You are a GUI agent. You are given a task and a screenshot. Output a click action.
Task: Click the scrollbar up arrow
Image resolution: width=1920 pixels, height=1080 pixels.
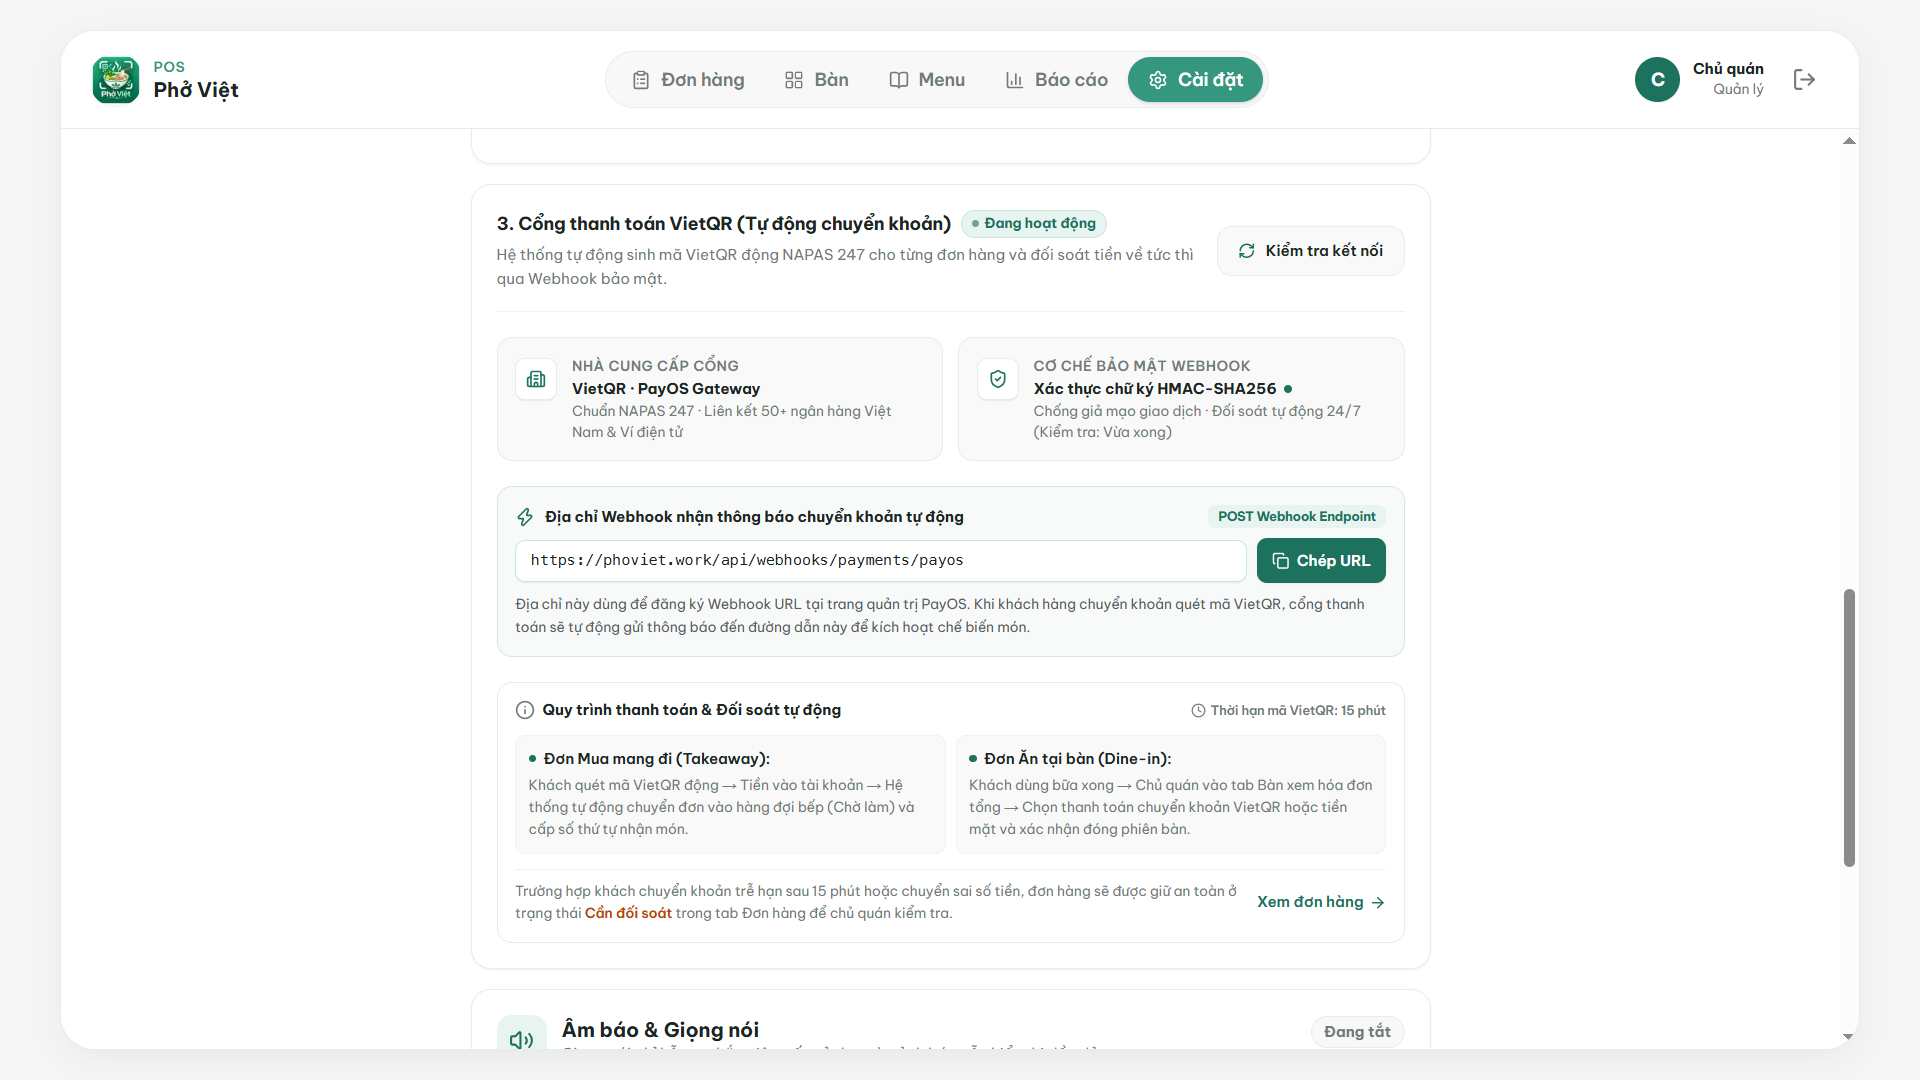click(x=1849, y=141)
